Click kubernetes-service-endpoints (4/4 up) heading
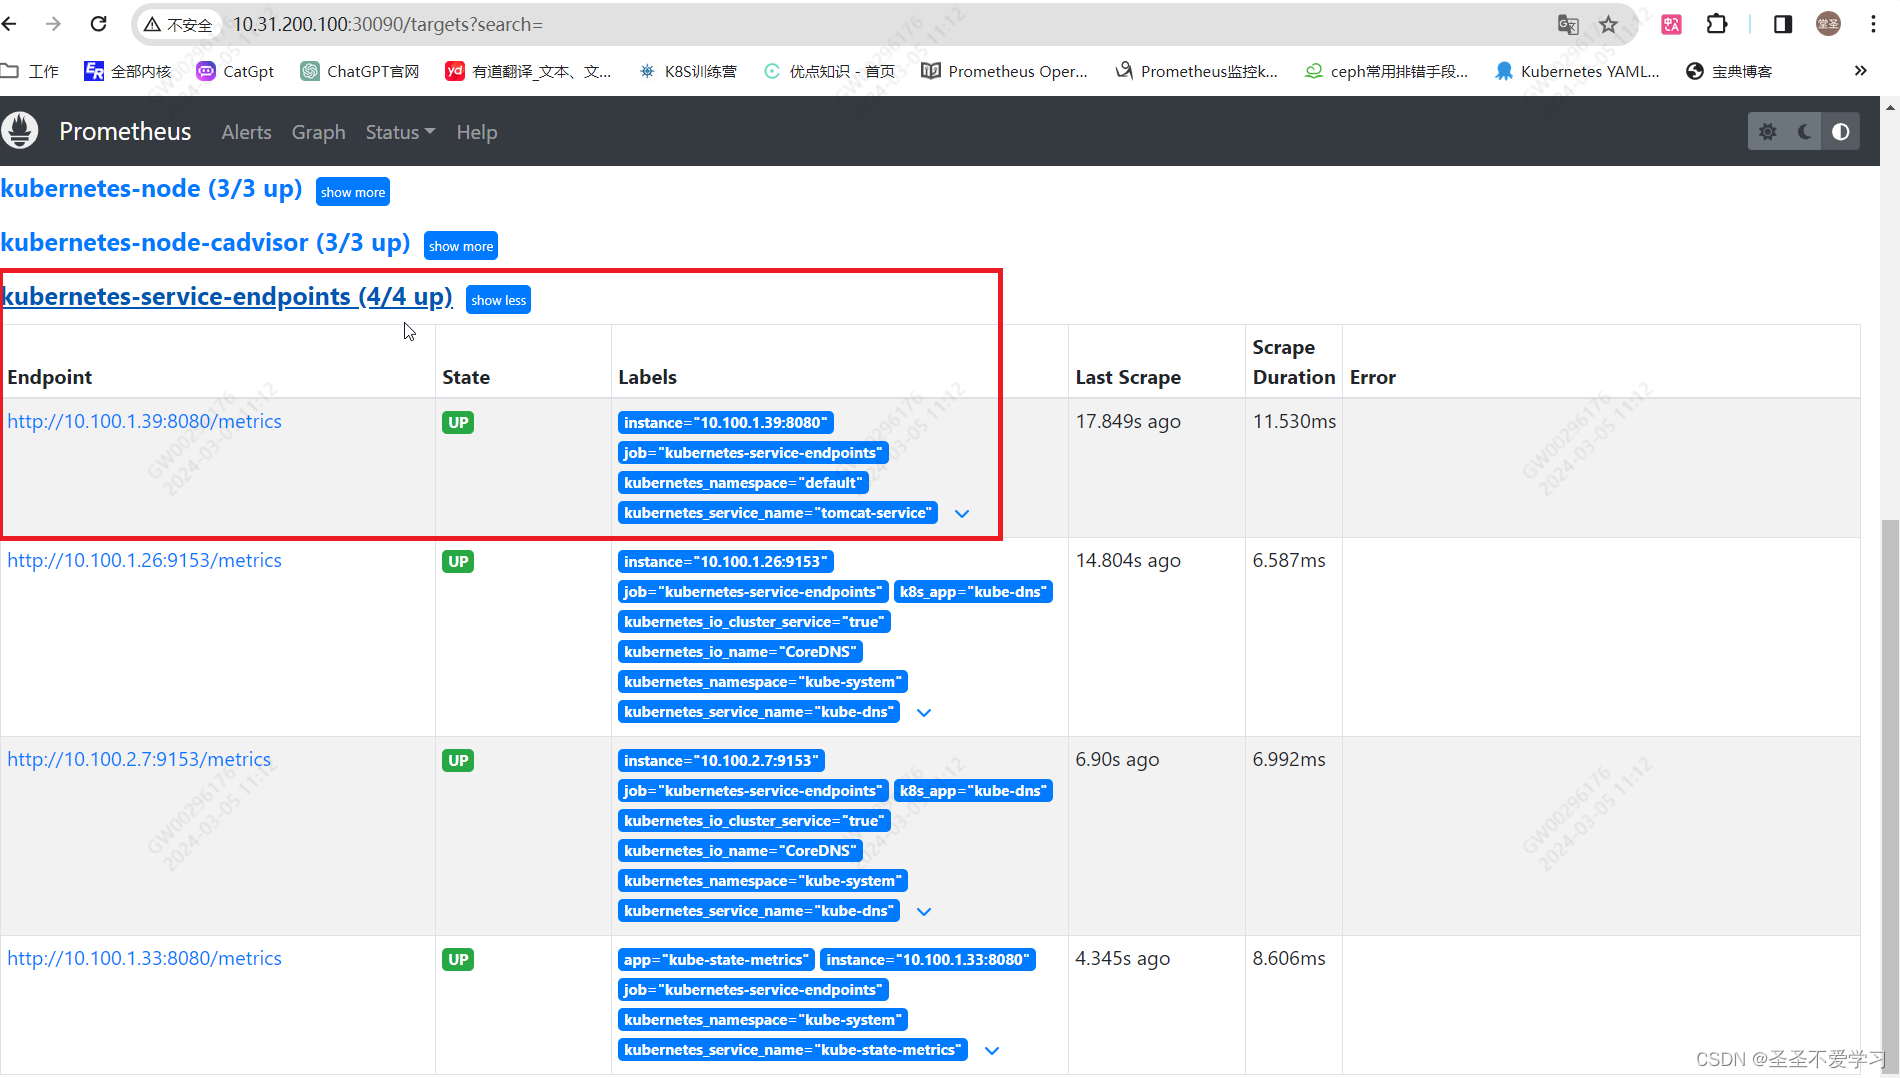The height and width of the screenshot is (1078, 1900). tap(228, 296)
